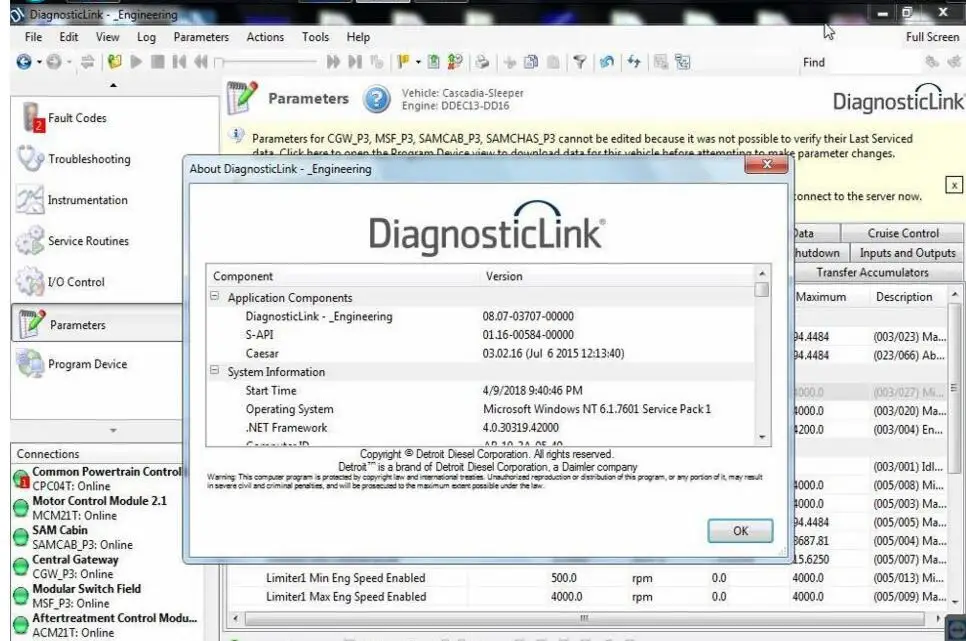Viewport: 966px width, 641px height.
Task: Open the Help menu
Action: (x=358, y=37)
